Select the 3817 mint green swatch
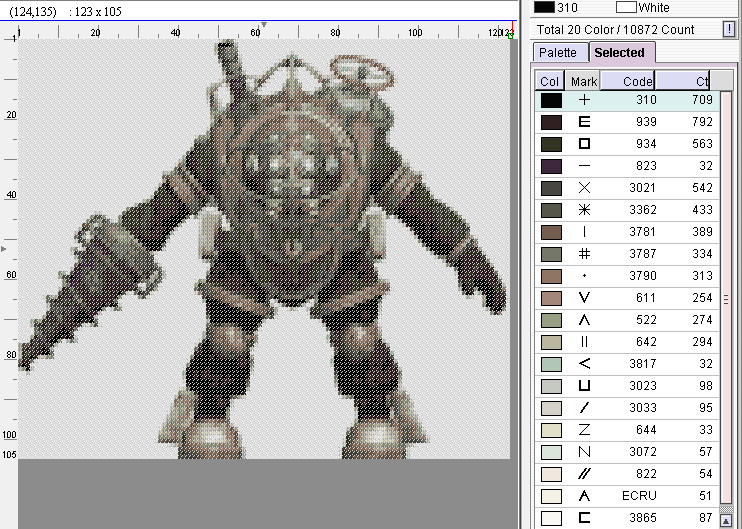 tap(551, 364)
